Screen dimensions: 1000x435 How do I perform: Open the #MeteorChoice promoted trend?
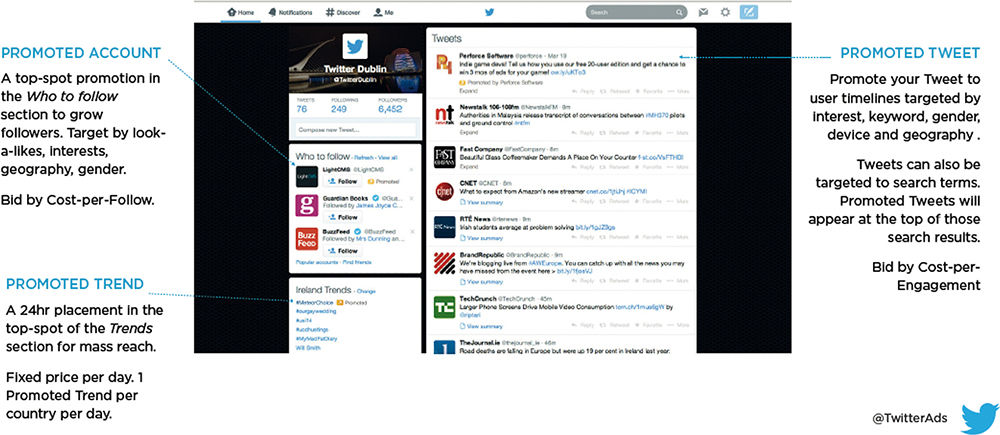pos(315,302)
